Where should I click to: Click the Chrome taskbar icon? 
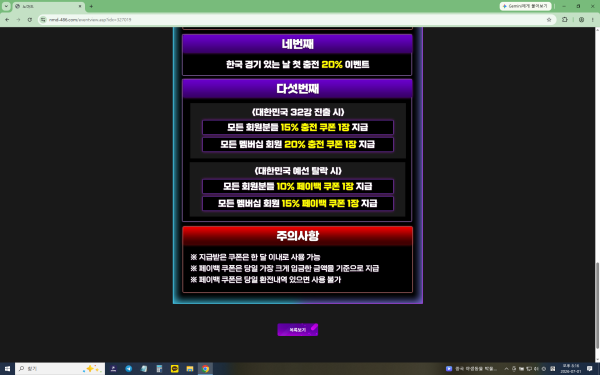(x=205, y=368)
